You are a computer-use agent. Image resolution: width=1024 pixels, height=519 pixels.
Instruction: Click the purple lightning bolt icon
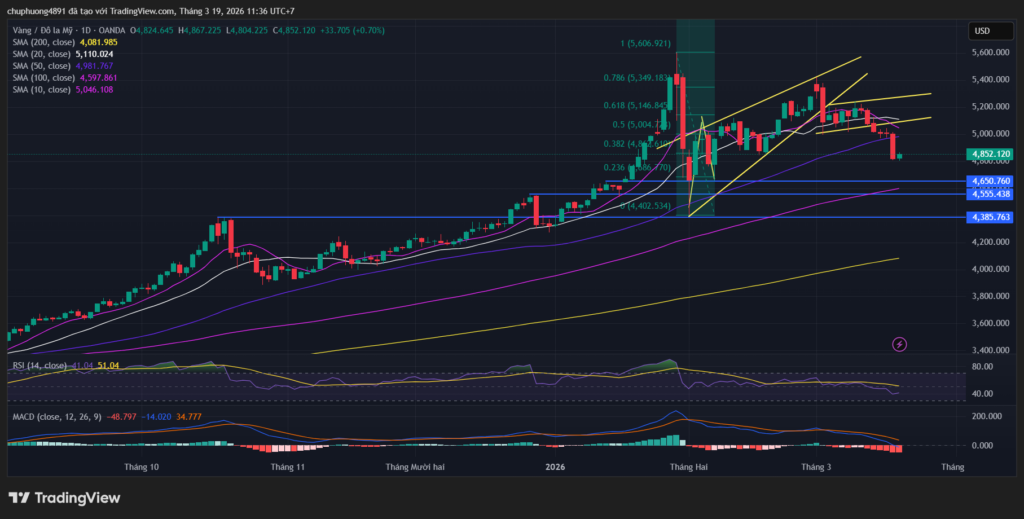(899, 344)
